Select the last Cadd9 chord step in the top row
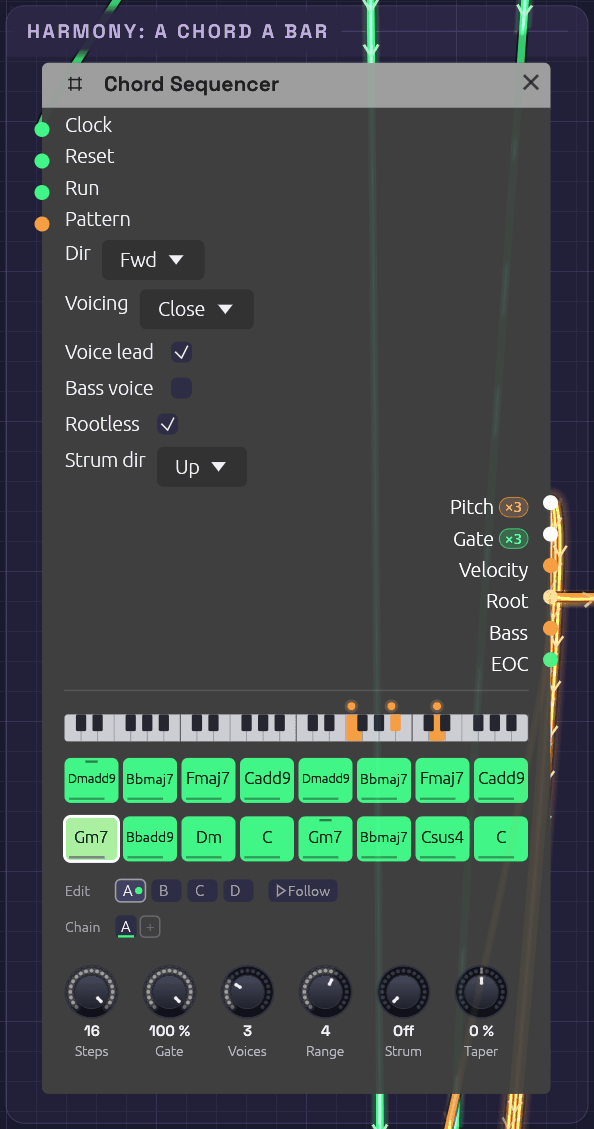Screen dimensions: 594x1129 500,780
